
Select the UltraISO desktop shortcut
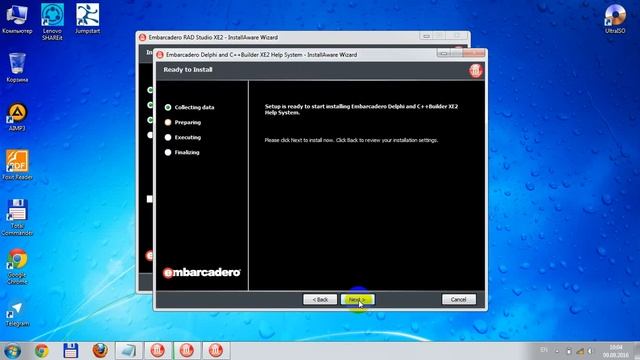(x=615, y=19)
